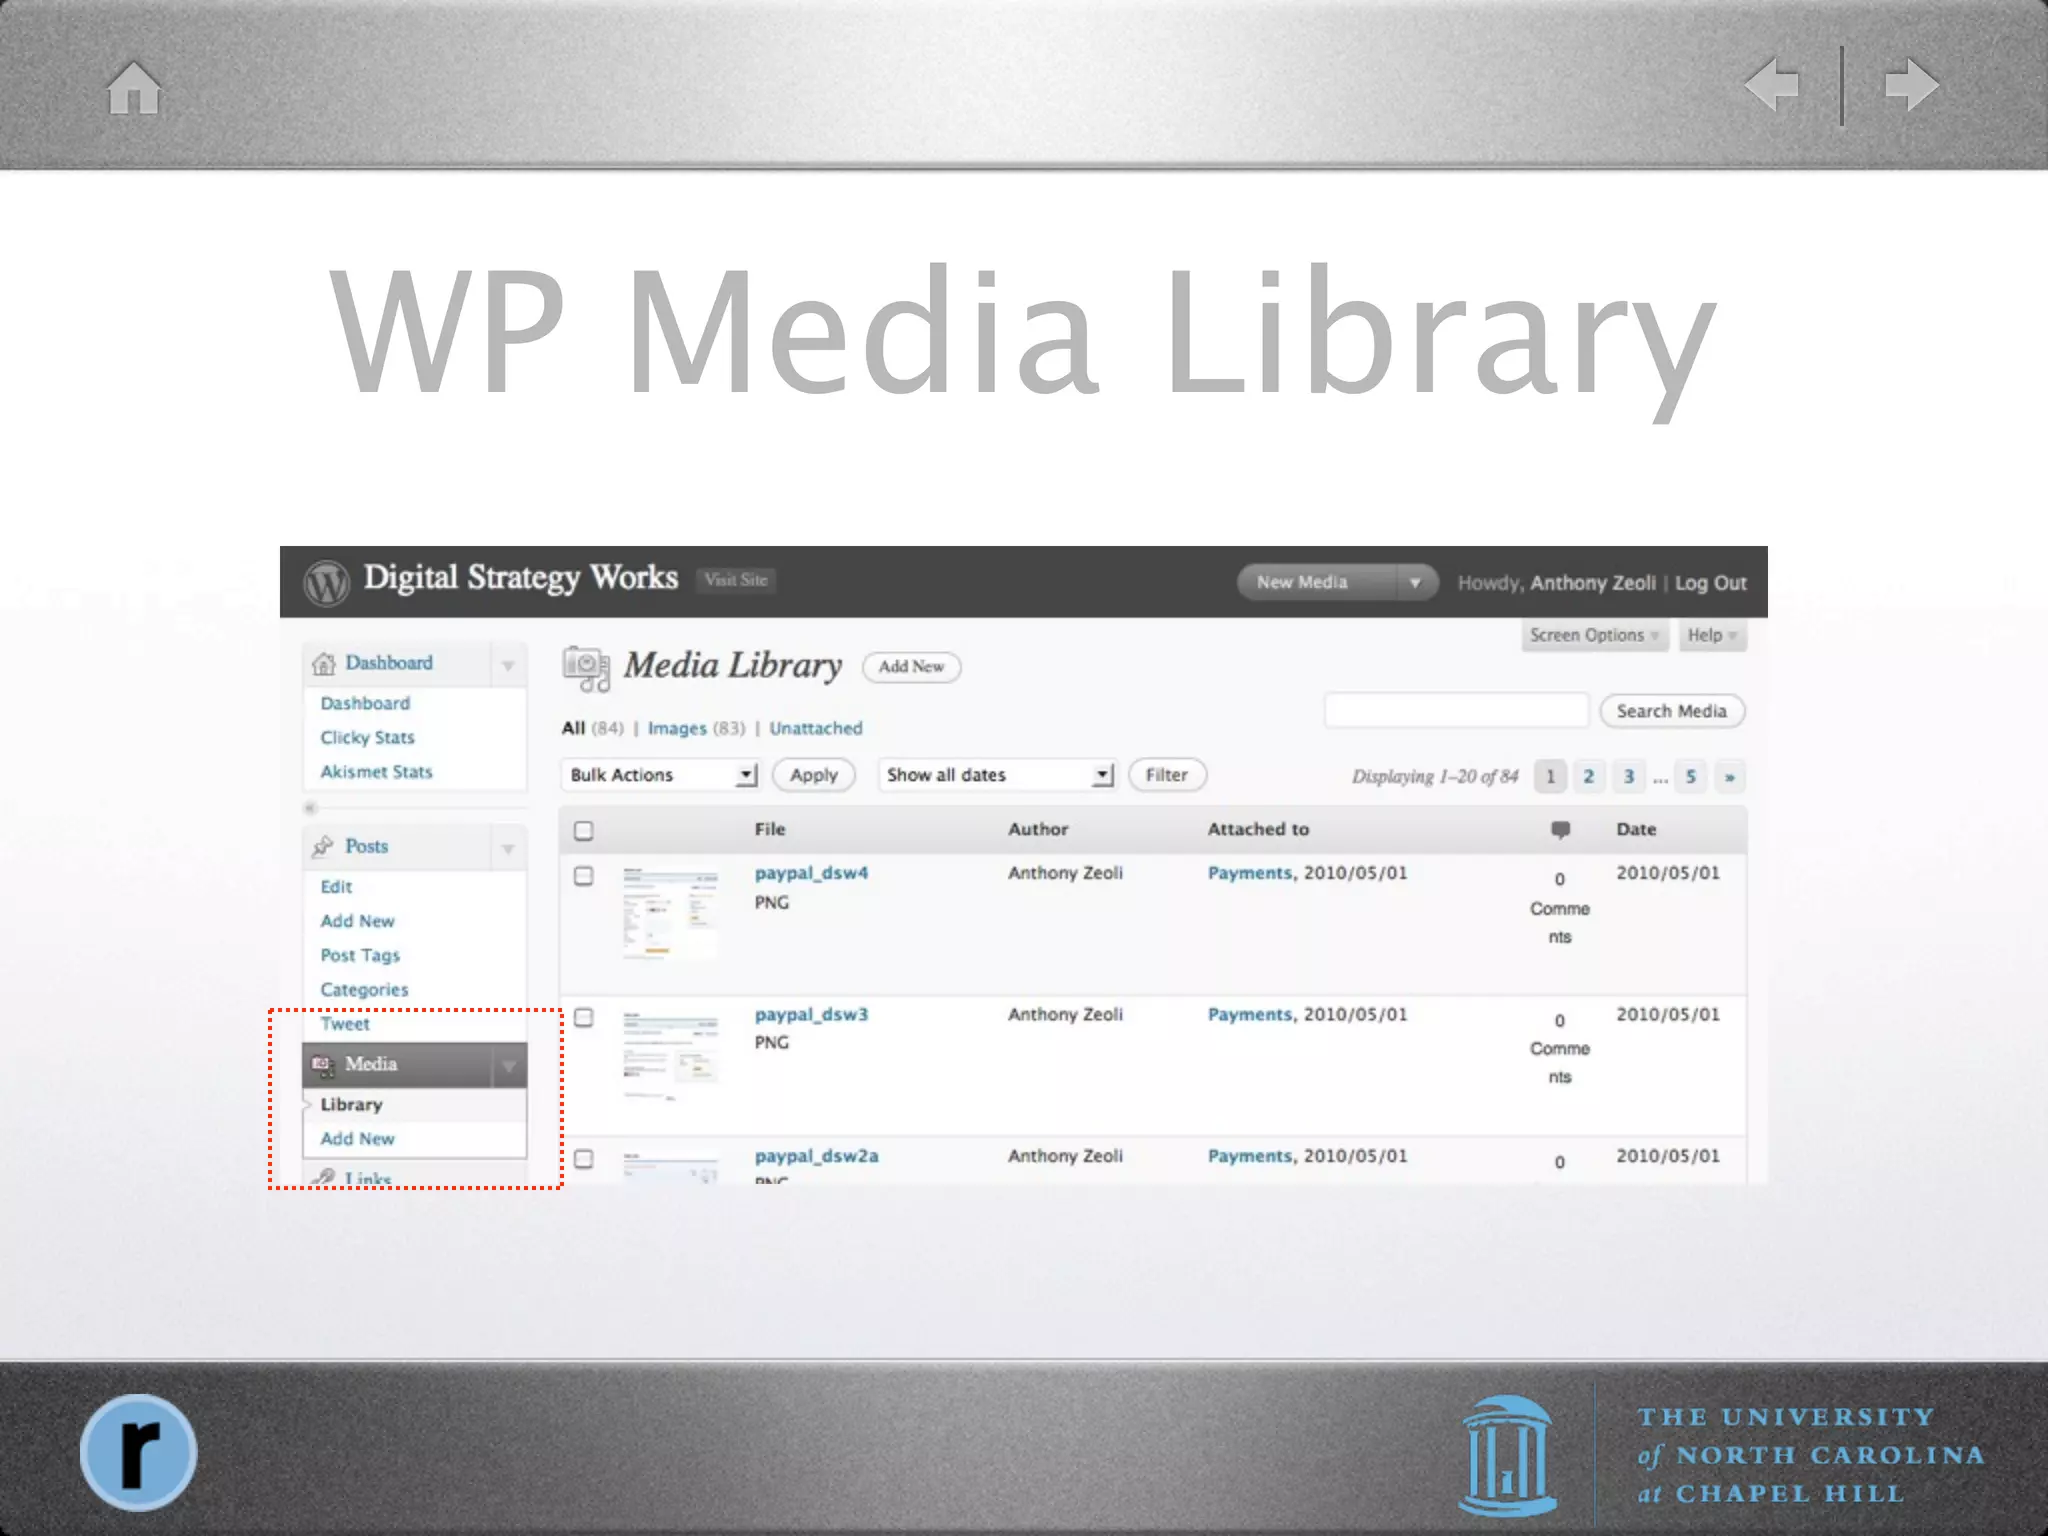Image resolution: width=2048 pixels, height=1536 pixels.
Task: Open Payments link in paypal_dsw3 row
Action: pyautogui.click(x=1250, y=1014)
